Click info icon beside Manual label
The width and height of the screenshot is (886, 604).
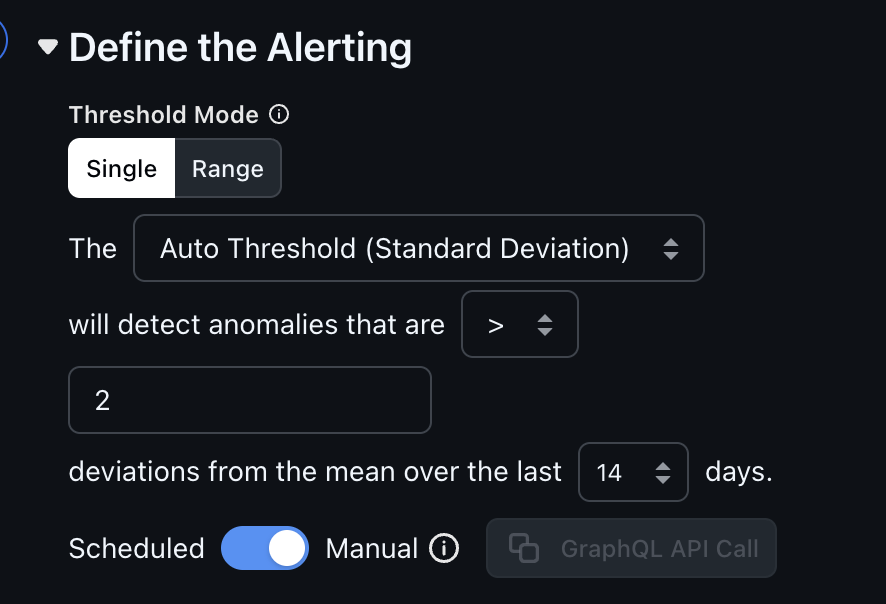point(444,548)
